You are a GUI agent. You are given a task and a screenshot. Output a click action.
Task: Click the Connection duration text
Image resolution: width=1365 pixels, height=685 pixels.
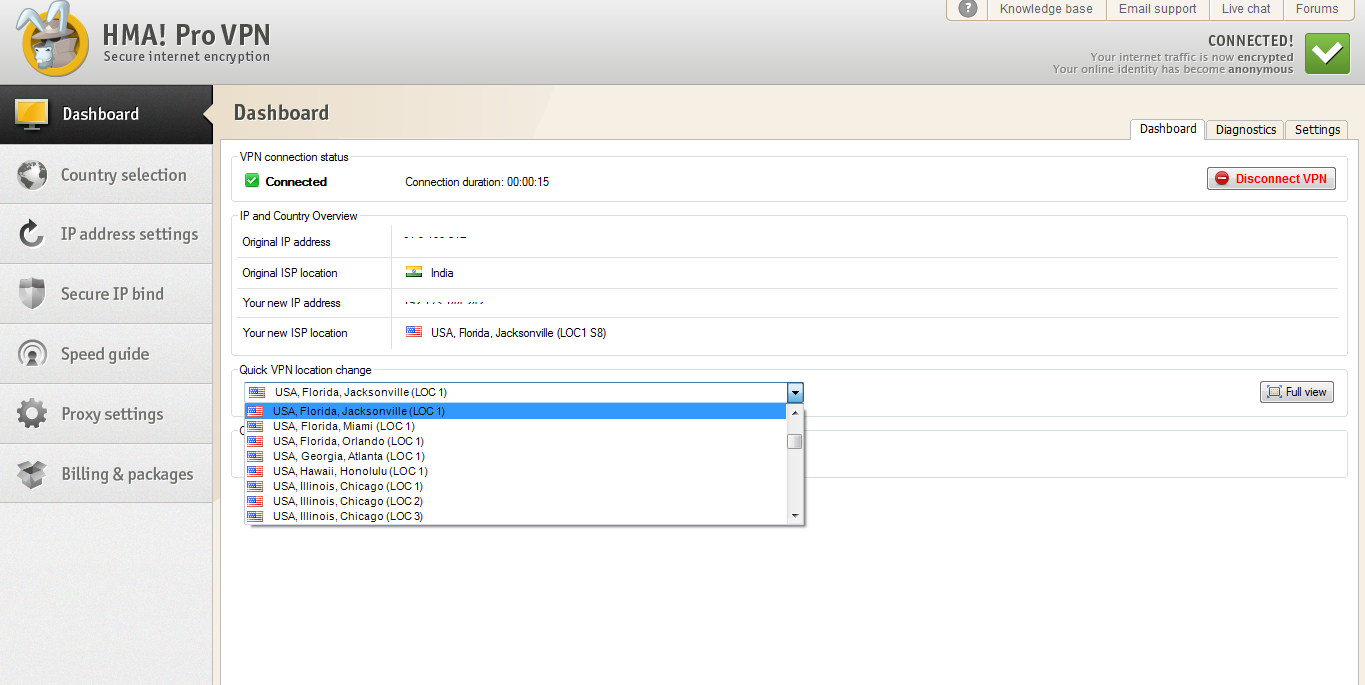click(477, 182)
